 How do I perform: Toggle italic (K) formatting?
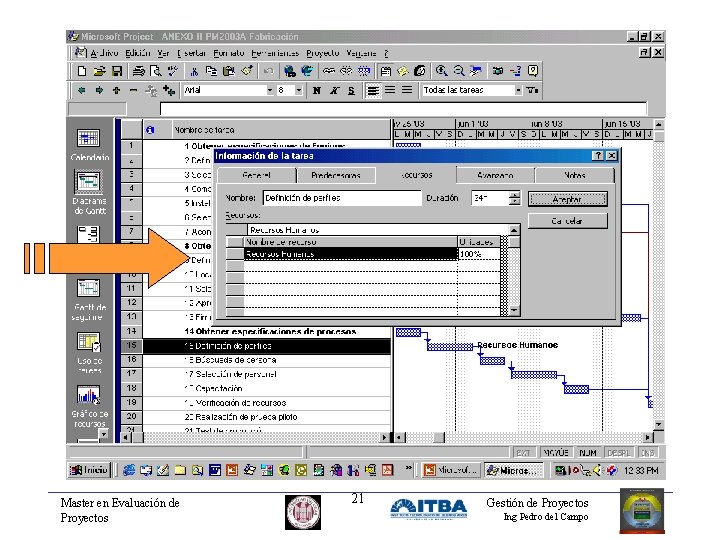(x=334, y=90)
